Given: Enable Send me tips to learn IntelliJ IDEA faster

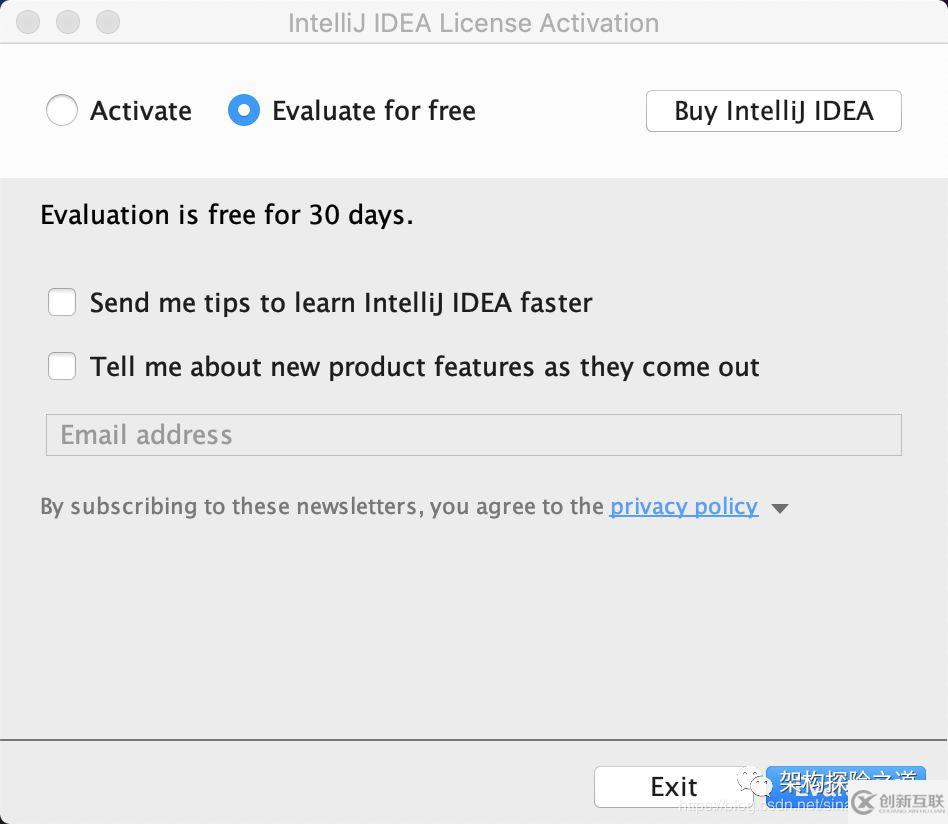Looking at the screenshot, I should click(62, 302).
